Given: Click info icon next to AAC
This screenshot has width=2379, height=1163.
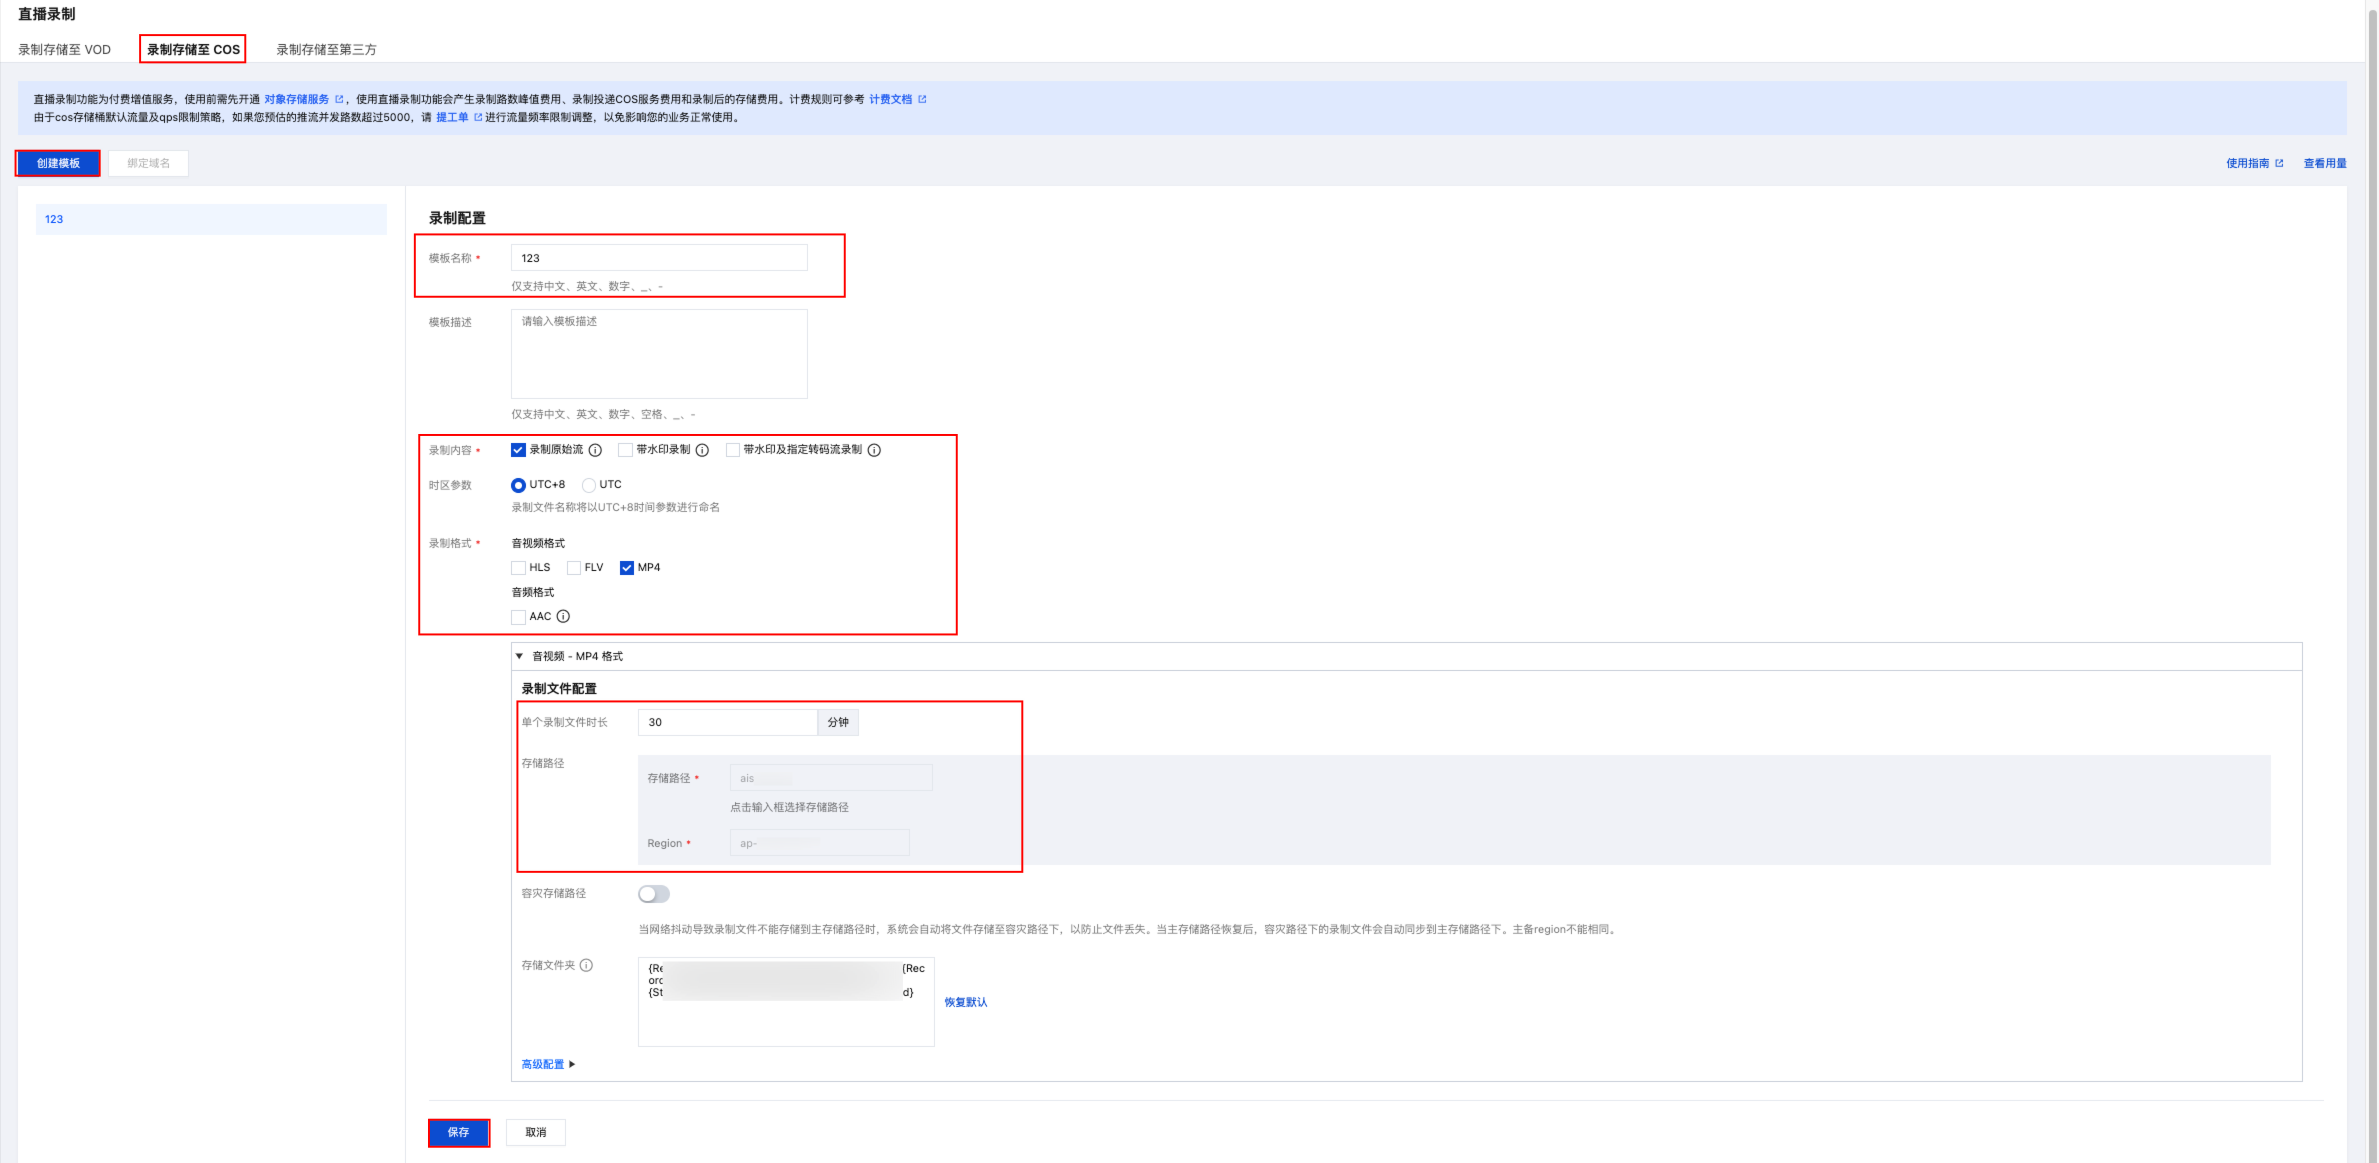Looking at the screenshot, I should click(563, 616).
